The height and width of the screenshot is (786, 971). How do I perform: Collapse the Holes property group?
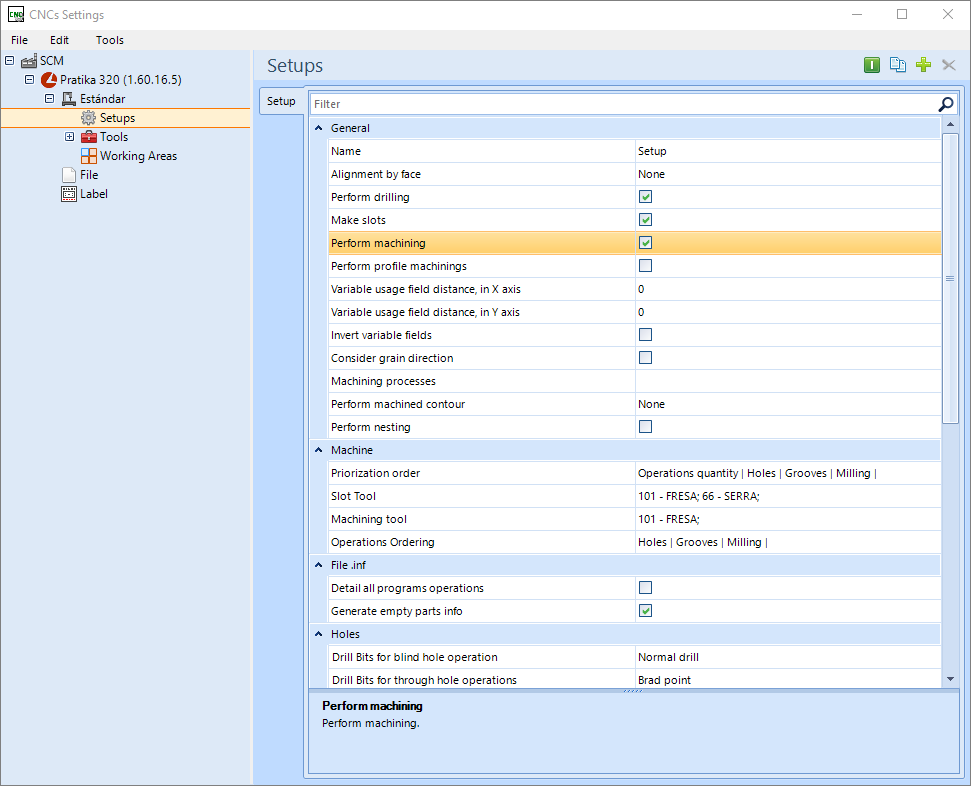point(319,634)
